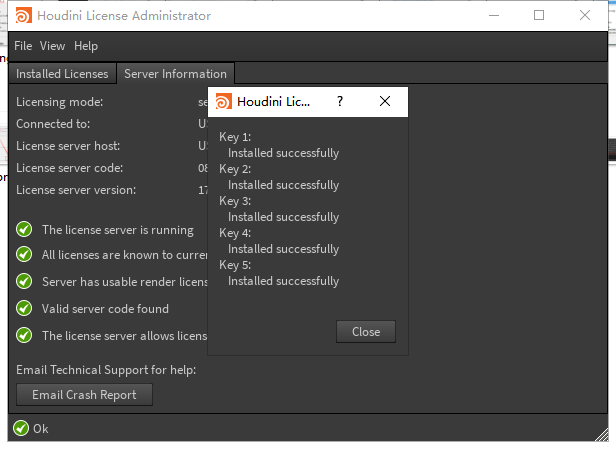The width and height of the screenshot is (616, 449).
Task: Click the Houdini logo in the dialog title bar
Action: click(224, 102)
